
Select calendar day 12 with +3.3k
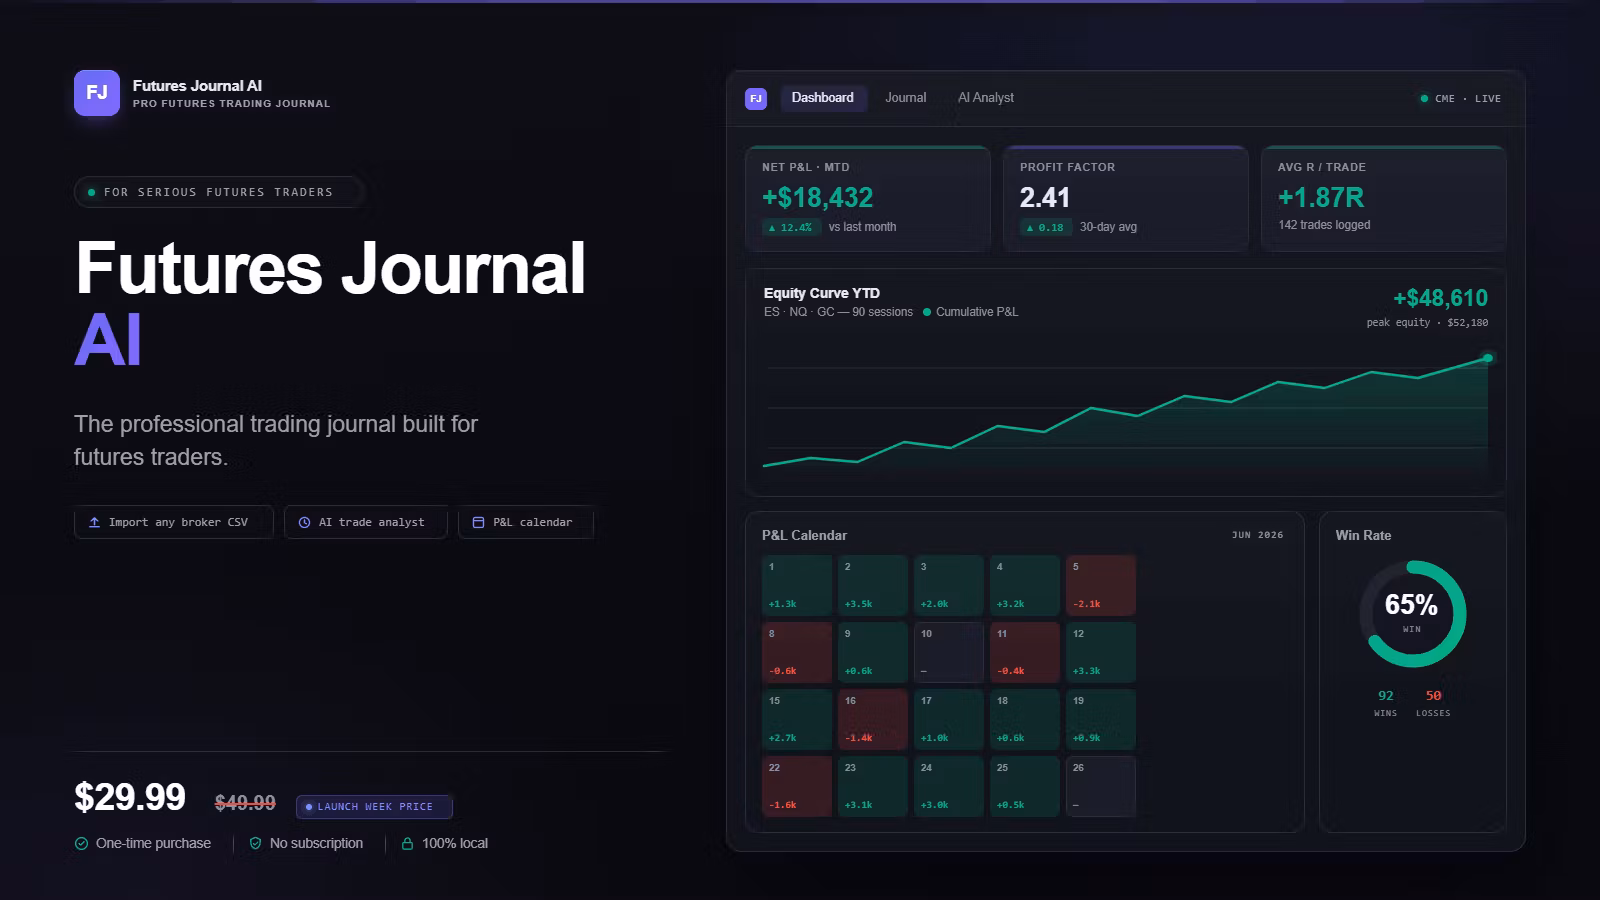1101,652
